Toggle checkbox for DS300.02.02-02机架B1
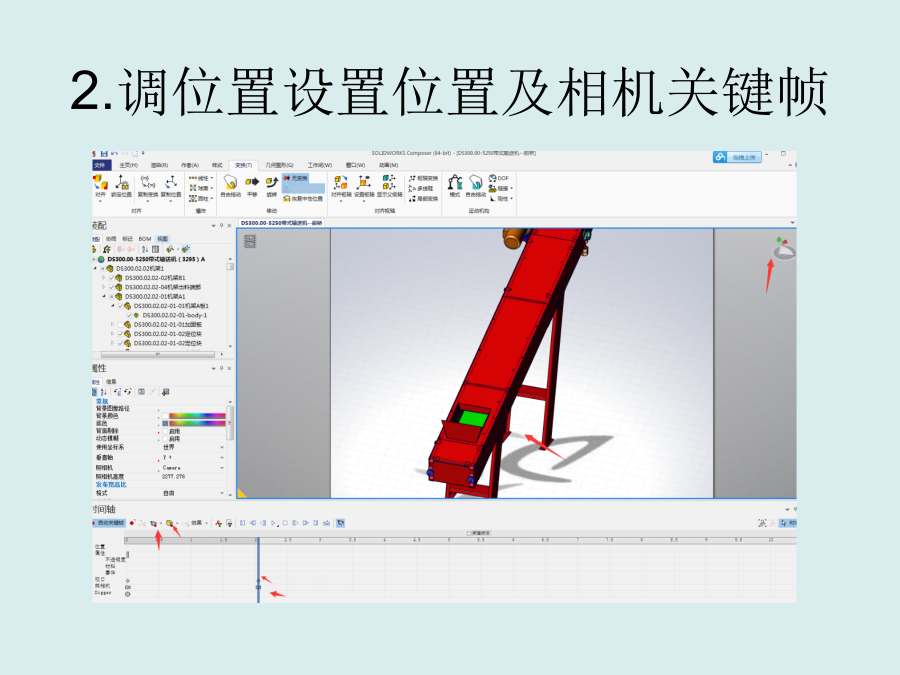 pos(112,277)
